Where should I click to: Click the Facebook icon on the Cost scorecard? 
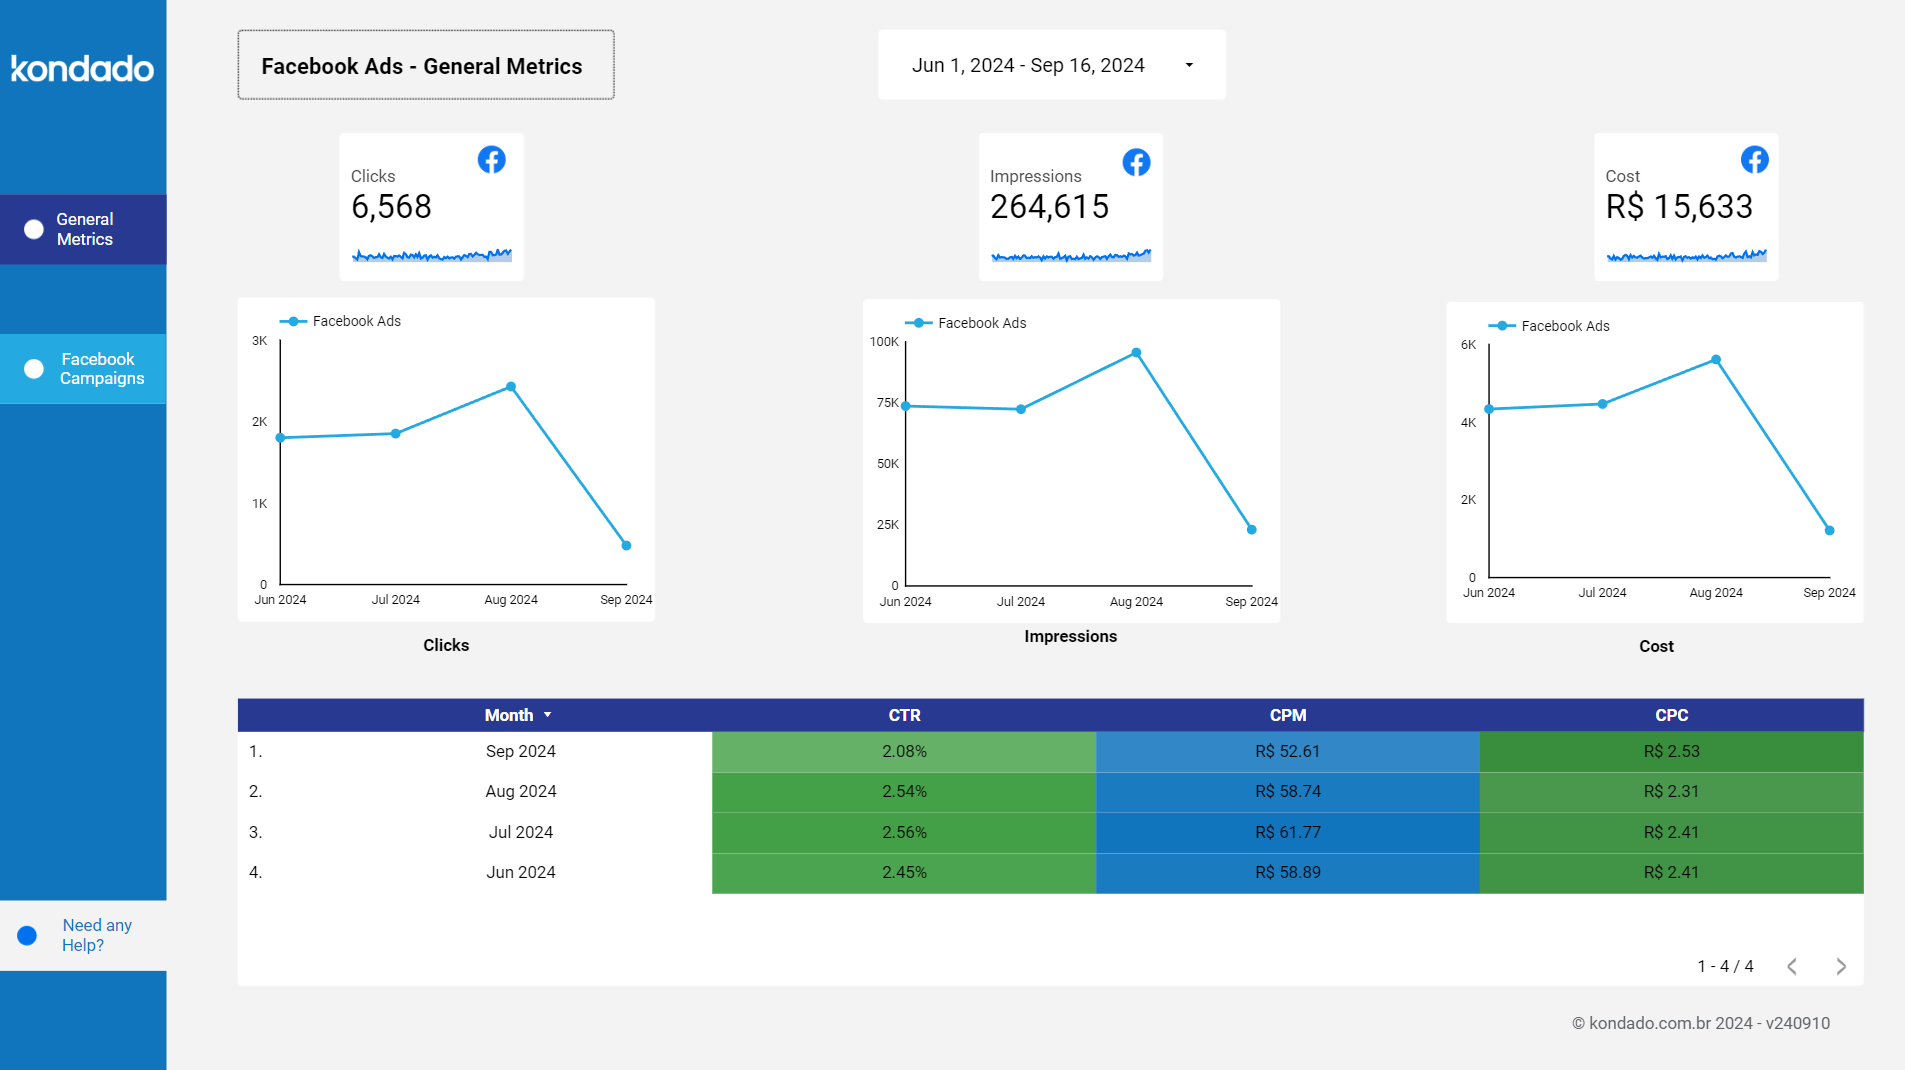(x=1756, y=159)
